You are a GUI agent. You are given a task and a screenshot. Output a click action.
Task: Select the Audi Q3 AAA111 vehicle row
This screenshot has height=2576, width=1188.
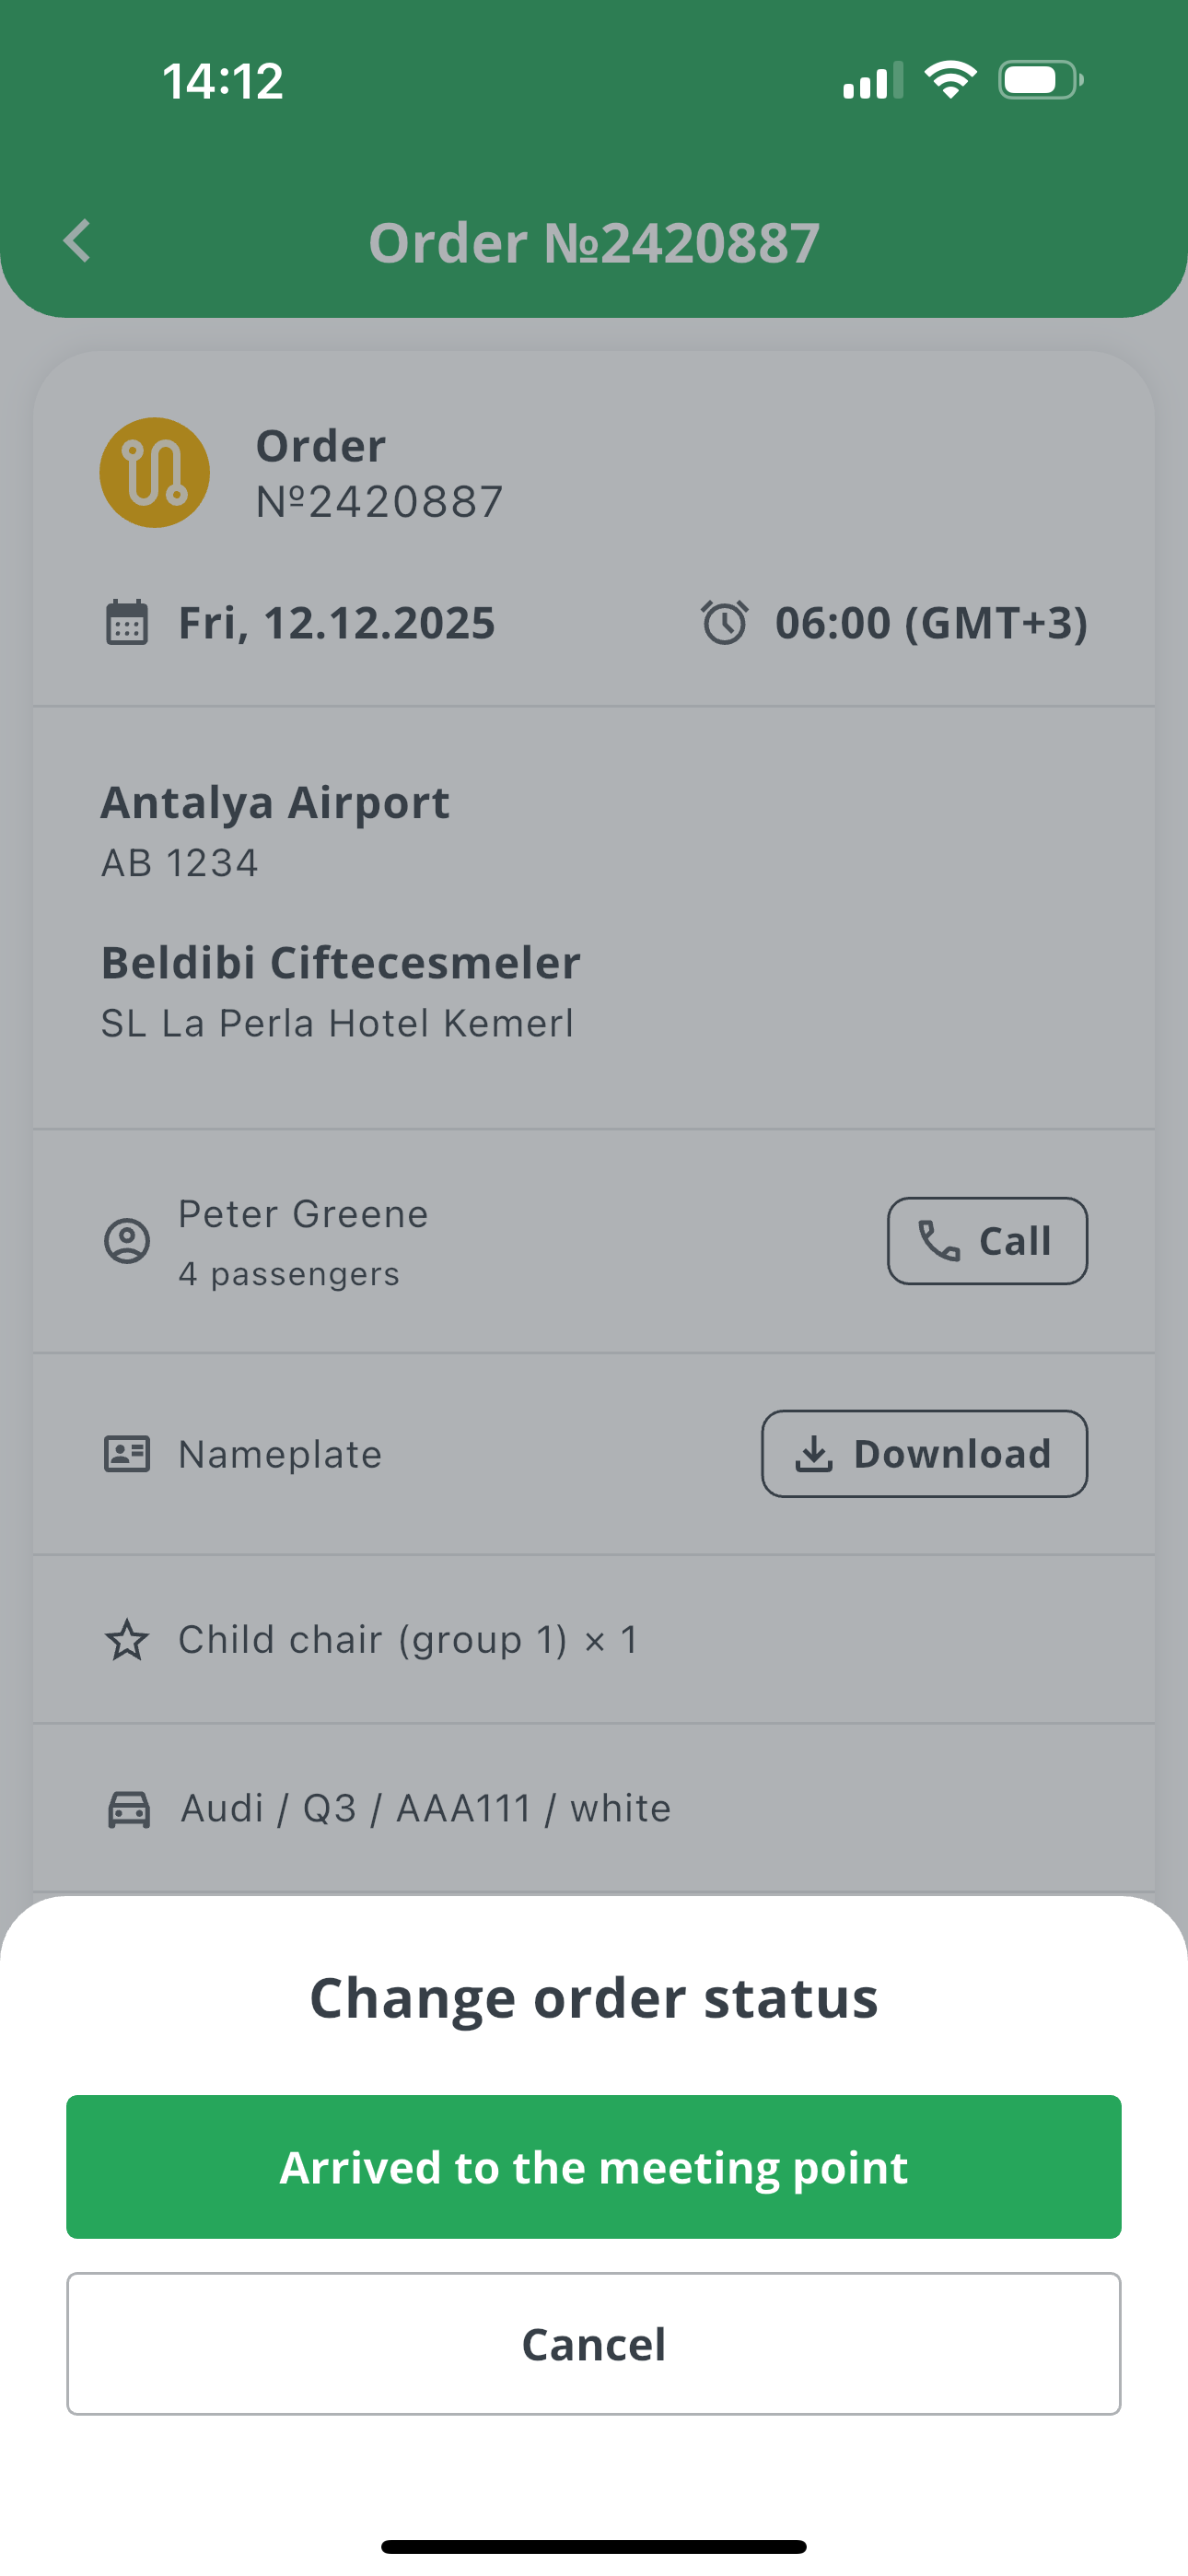coord(594,1809)
